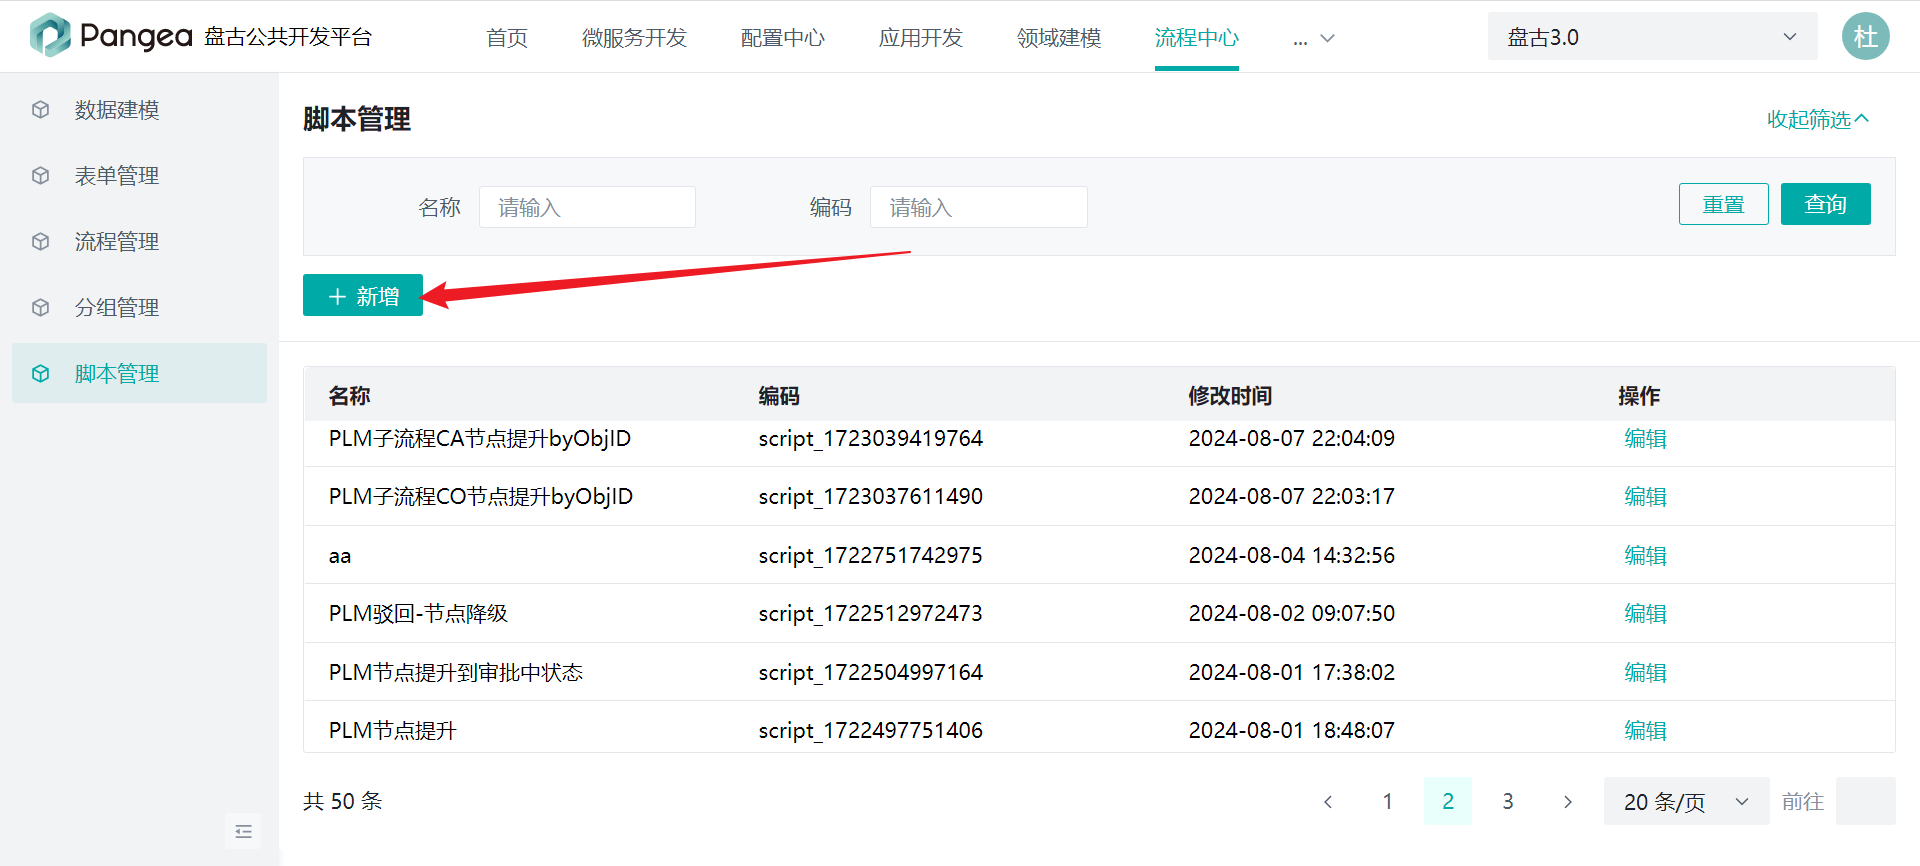The height and width of the screenshot is (866, 1920).
Task: Collapse the sidebar with the fold icon
Action: pyautogui.click(x=243, y=831)
